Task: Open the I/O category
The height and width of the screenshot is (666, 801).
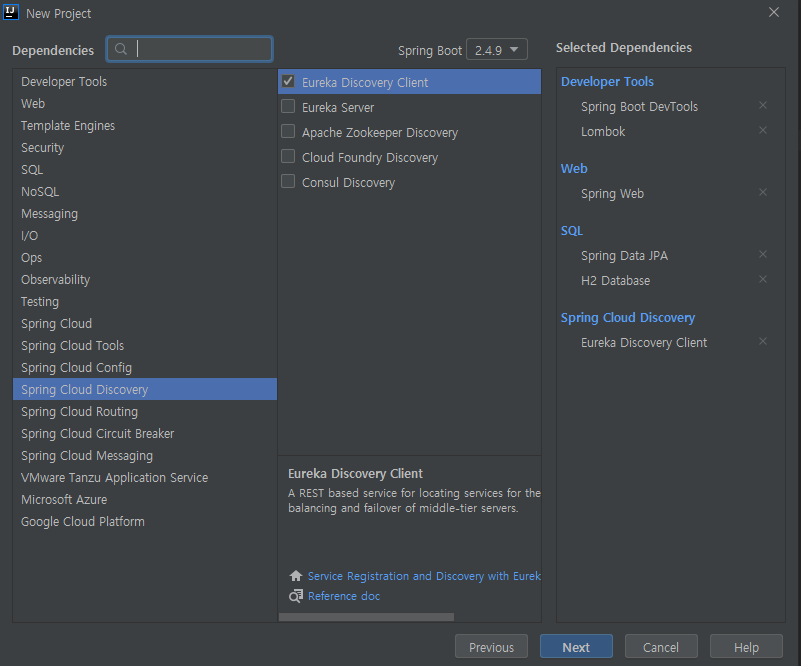Action: pos(145,235)
